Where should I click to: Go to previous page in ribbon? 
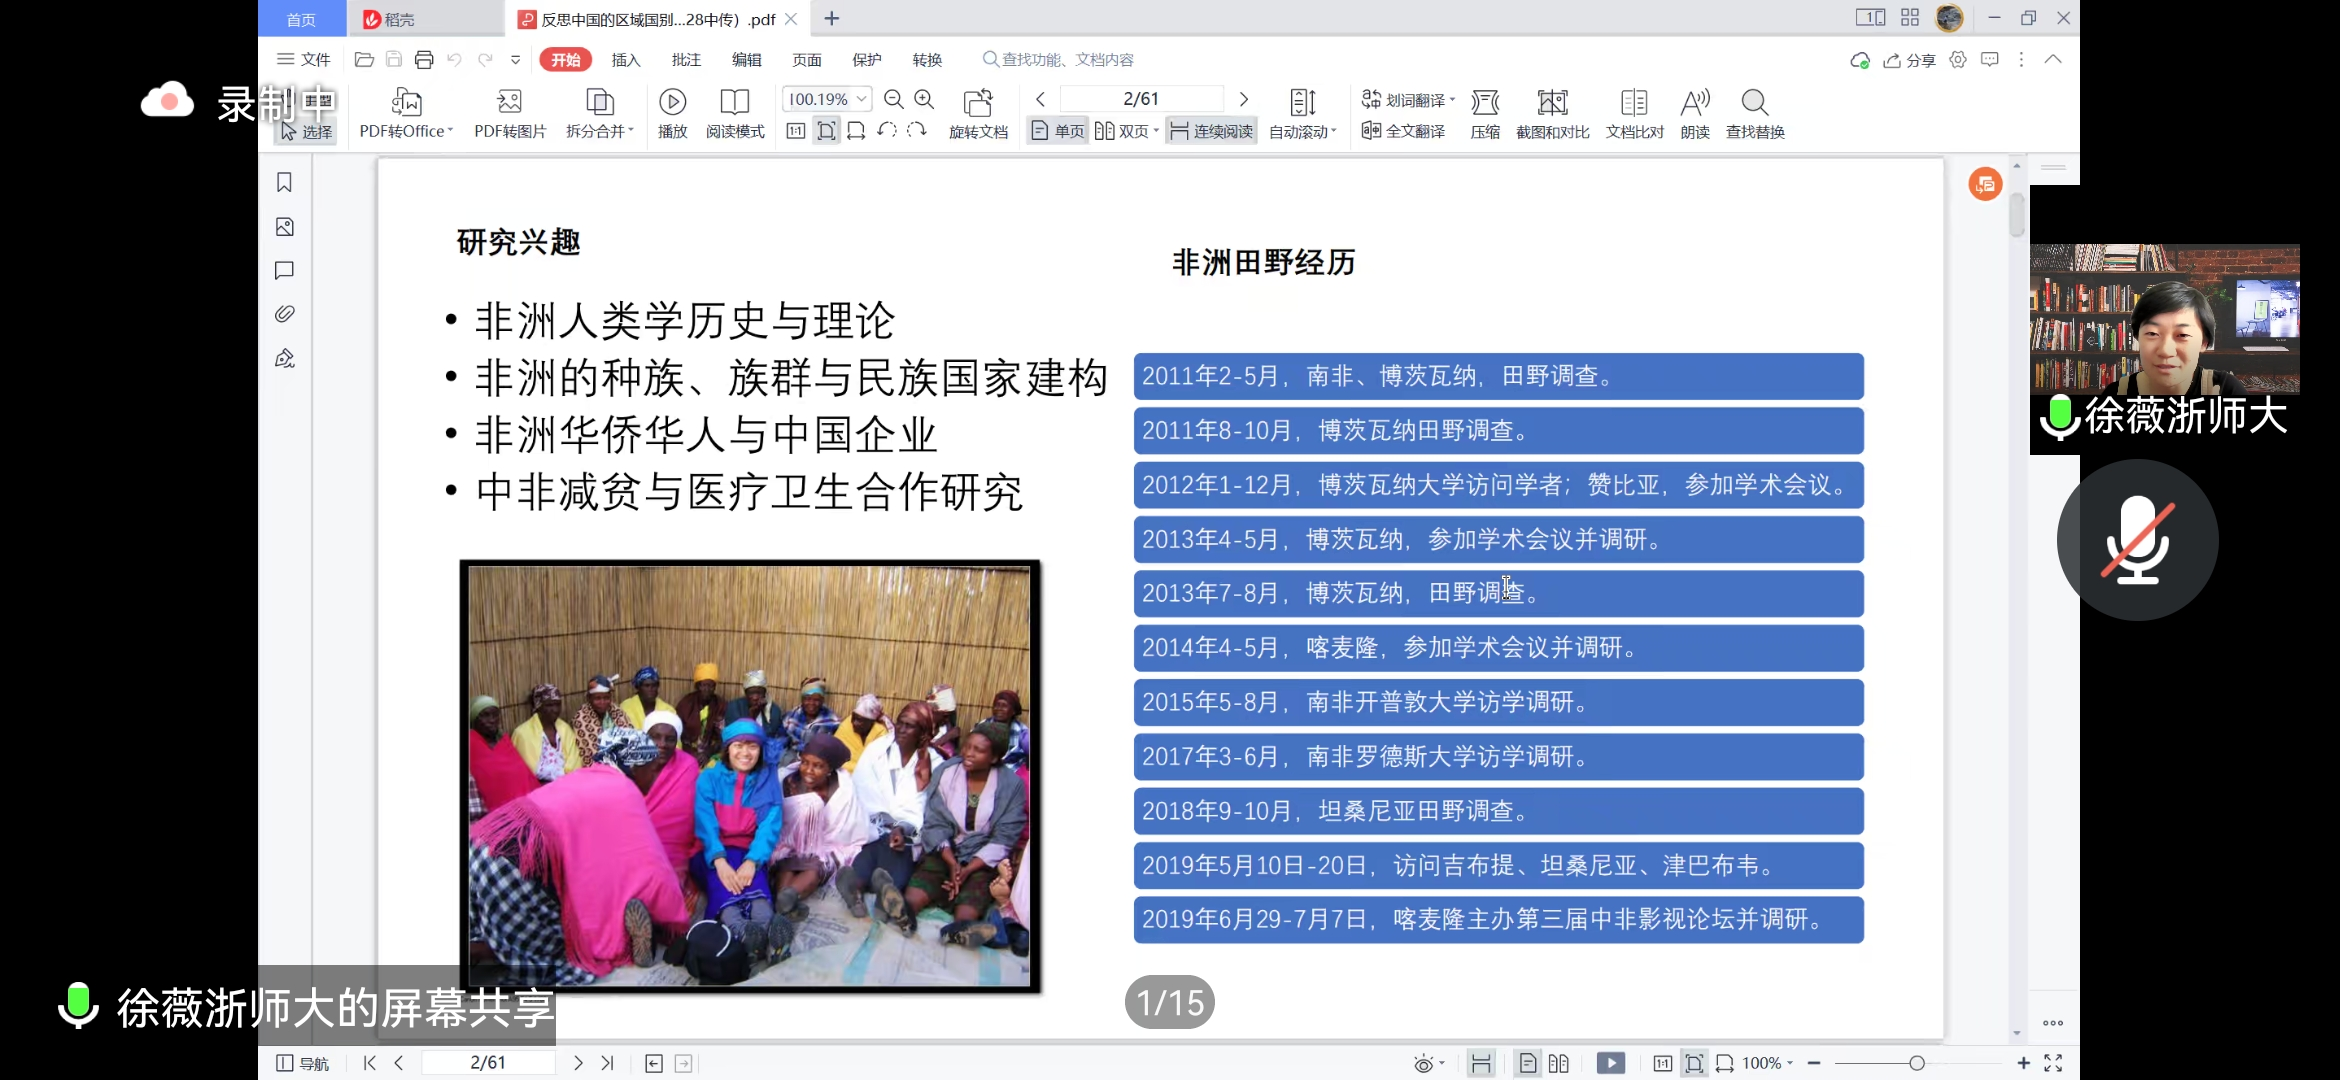1041,99
